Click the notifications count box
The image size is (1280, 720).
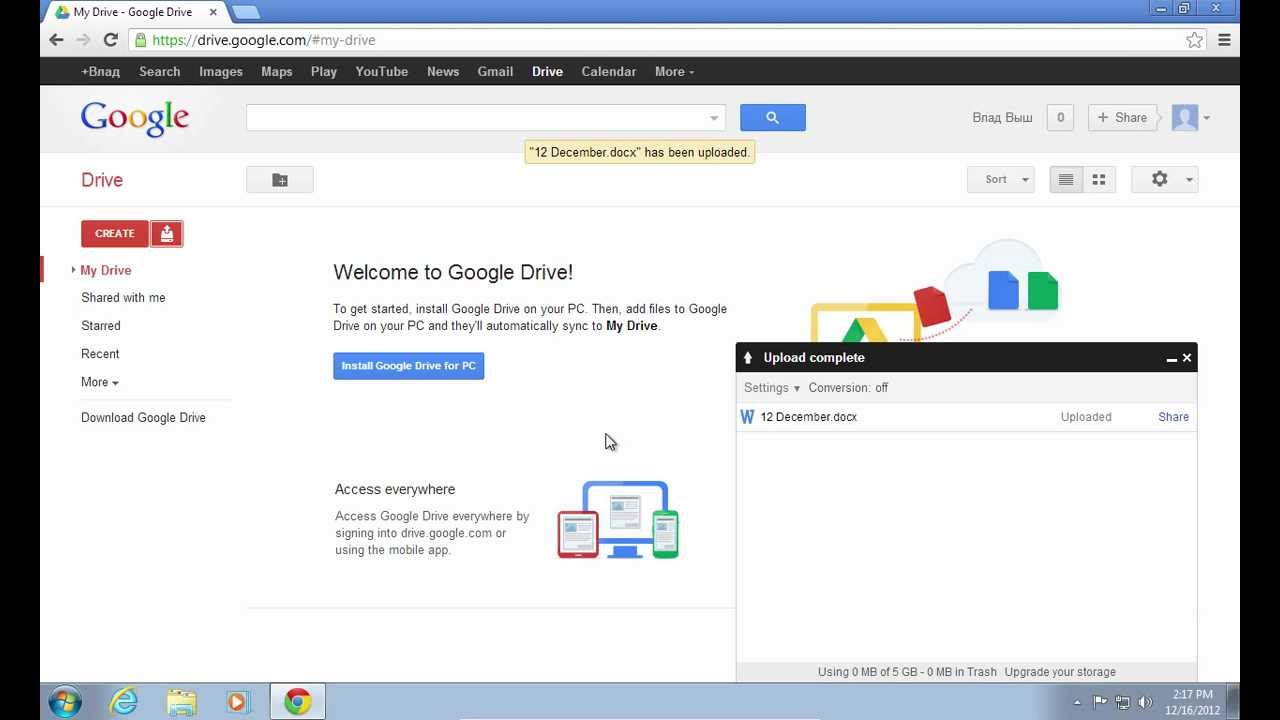click(1060, 118)
